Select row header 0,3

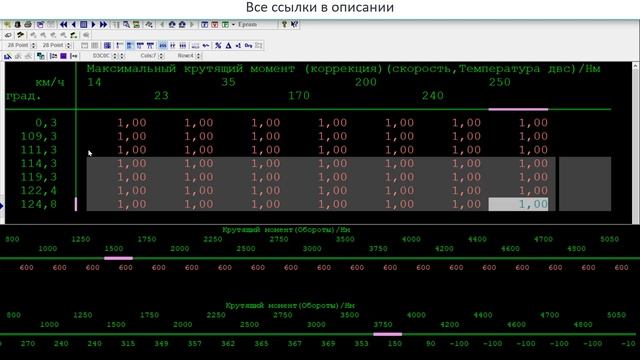click(x=46, y=122)
